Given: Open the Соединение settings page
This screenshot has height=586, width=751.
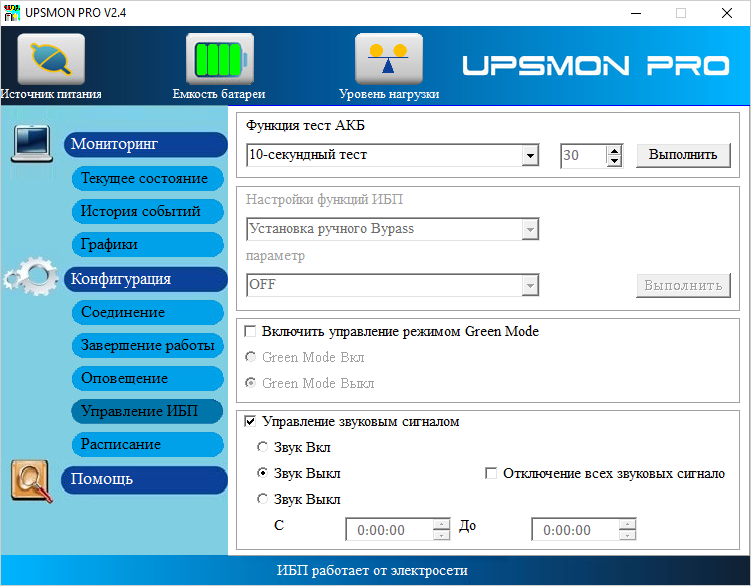Looking at the screenshot, I should tap(148, 312).
